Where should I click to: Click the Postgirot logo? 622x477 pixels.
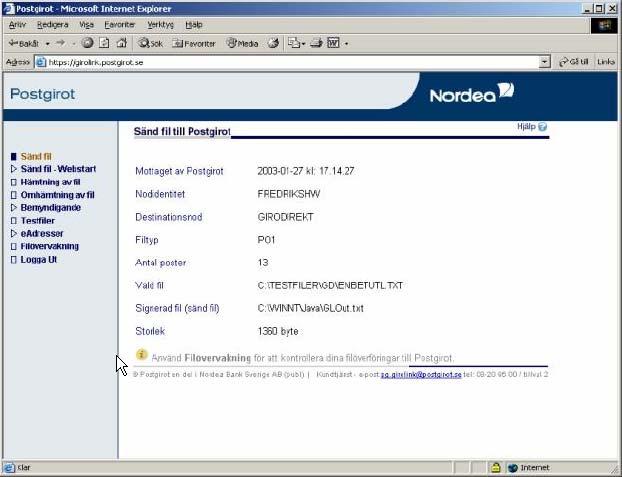pyautogui.click(x=42, y=94)
